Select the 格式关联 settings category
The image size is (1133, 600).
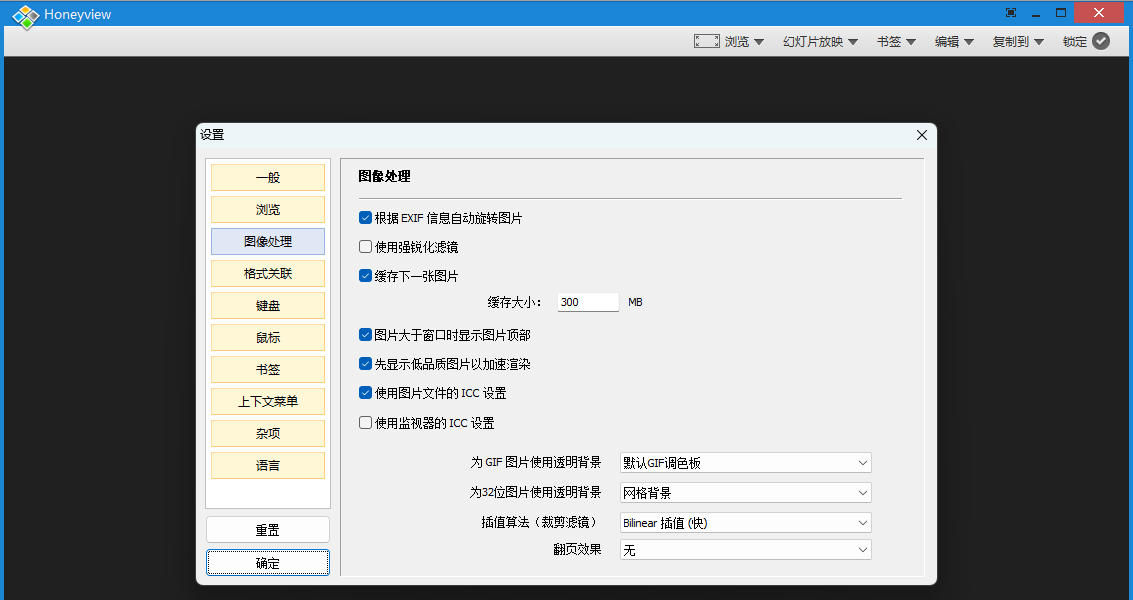point(268,273)
